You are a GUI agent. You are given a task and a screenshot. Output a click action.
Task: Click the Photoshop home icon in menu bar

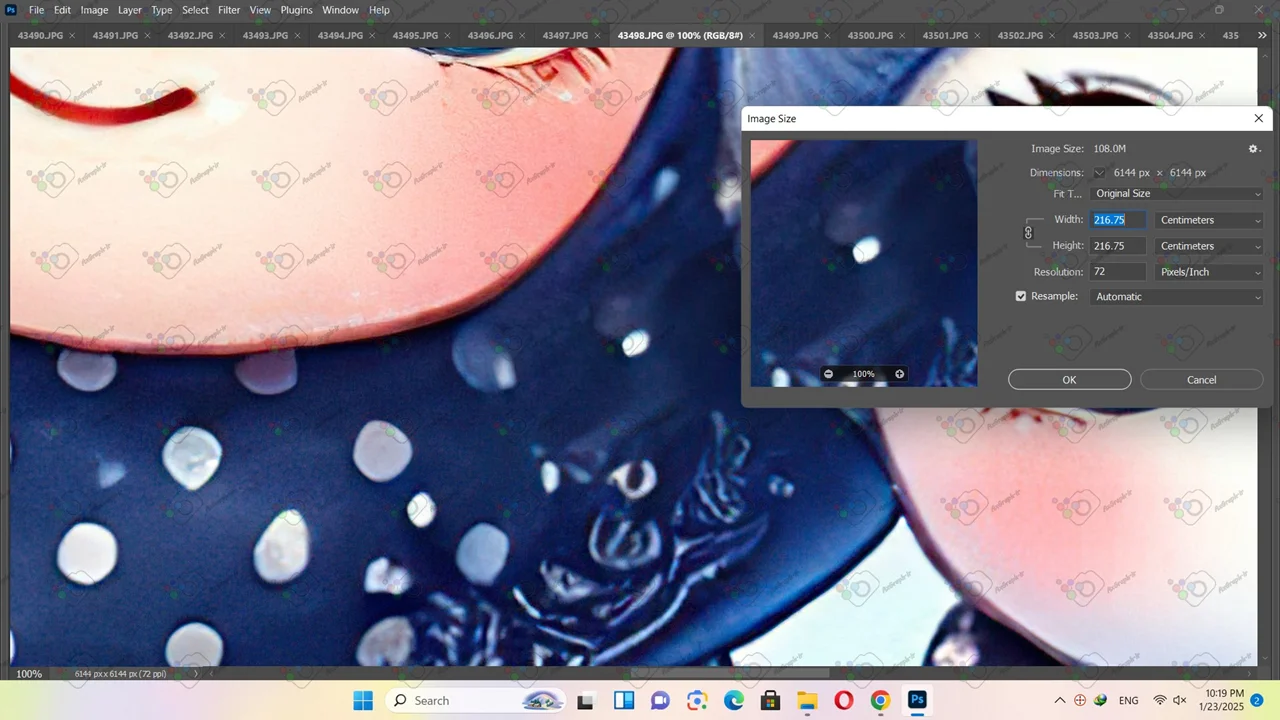coord(11,10)
